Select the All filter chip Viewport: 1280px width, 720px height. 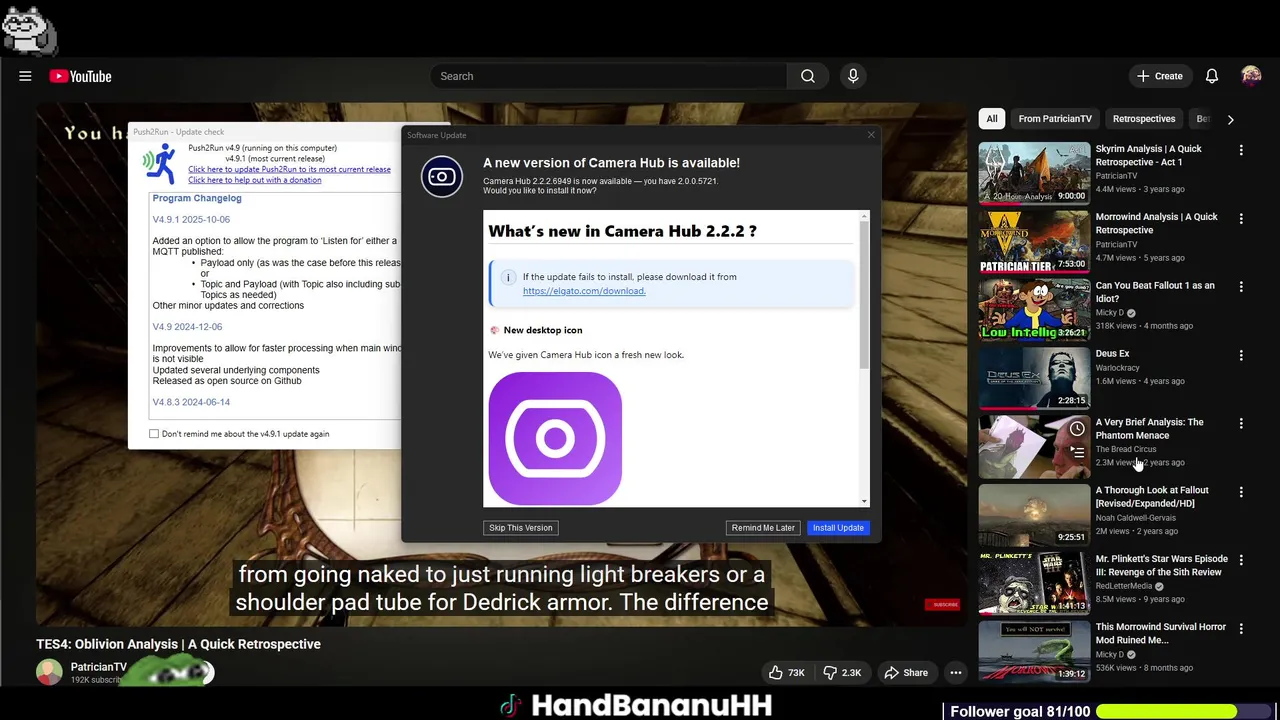pos(992,119)
